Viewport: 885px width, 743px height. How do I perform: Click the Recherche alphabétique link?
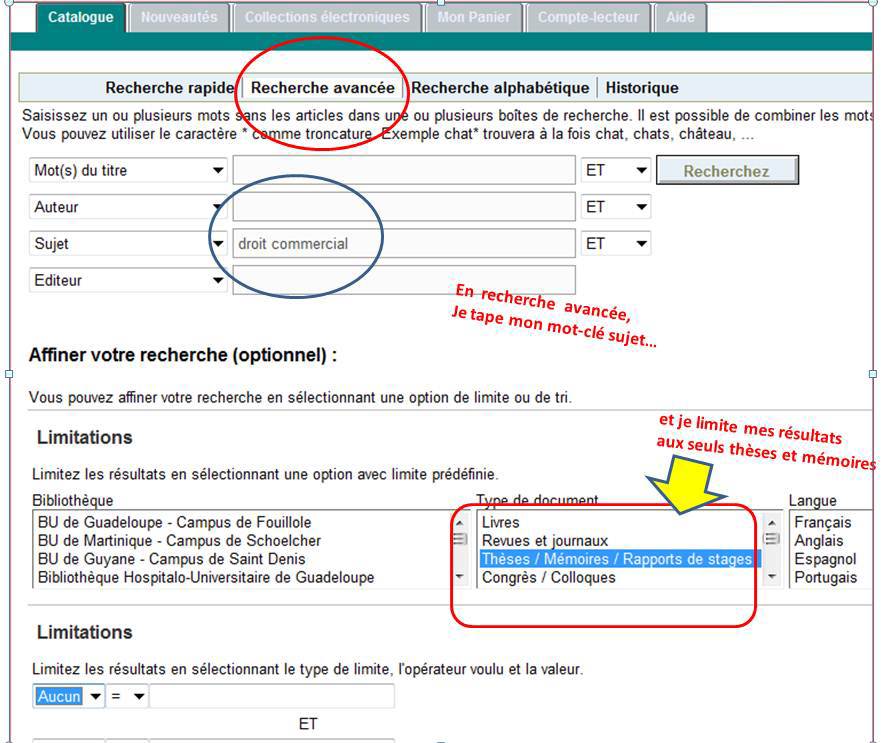(500, 88)
